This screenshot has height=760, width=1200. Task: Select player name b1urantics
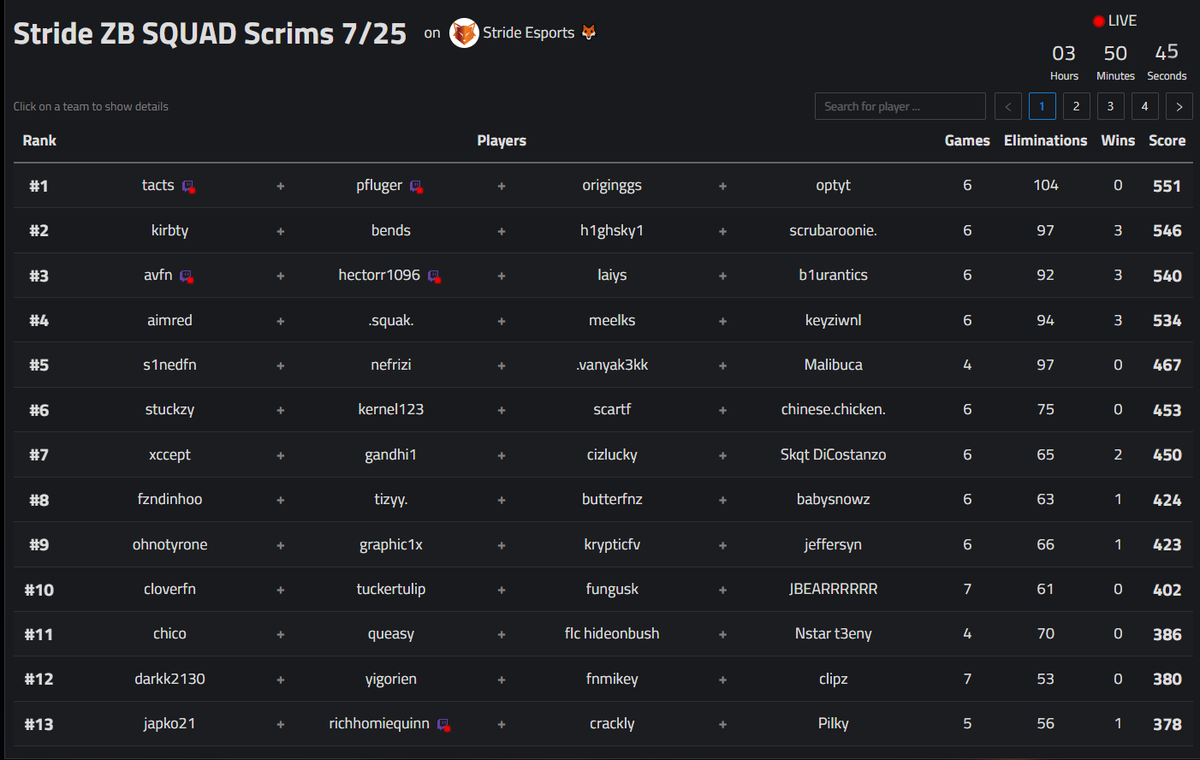(x=833, y=276)
